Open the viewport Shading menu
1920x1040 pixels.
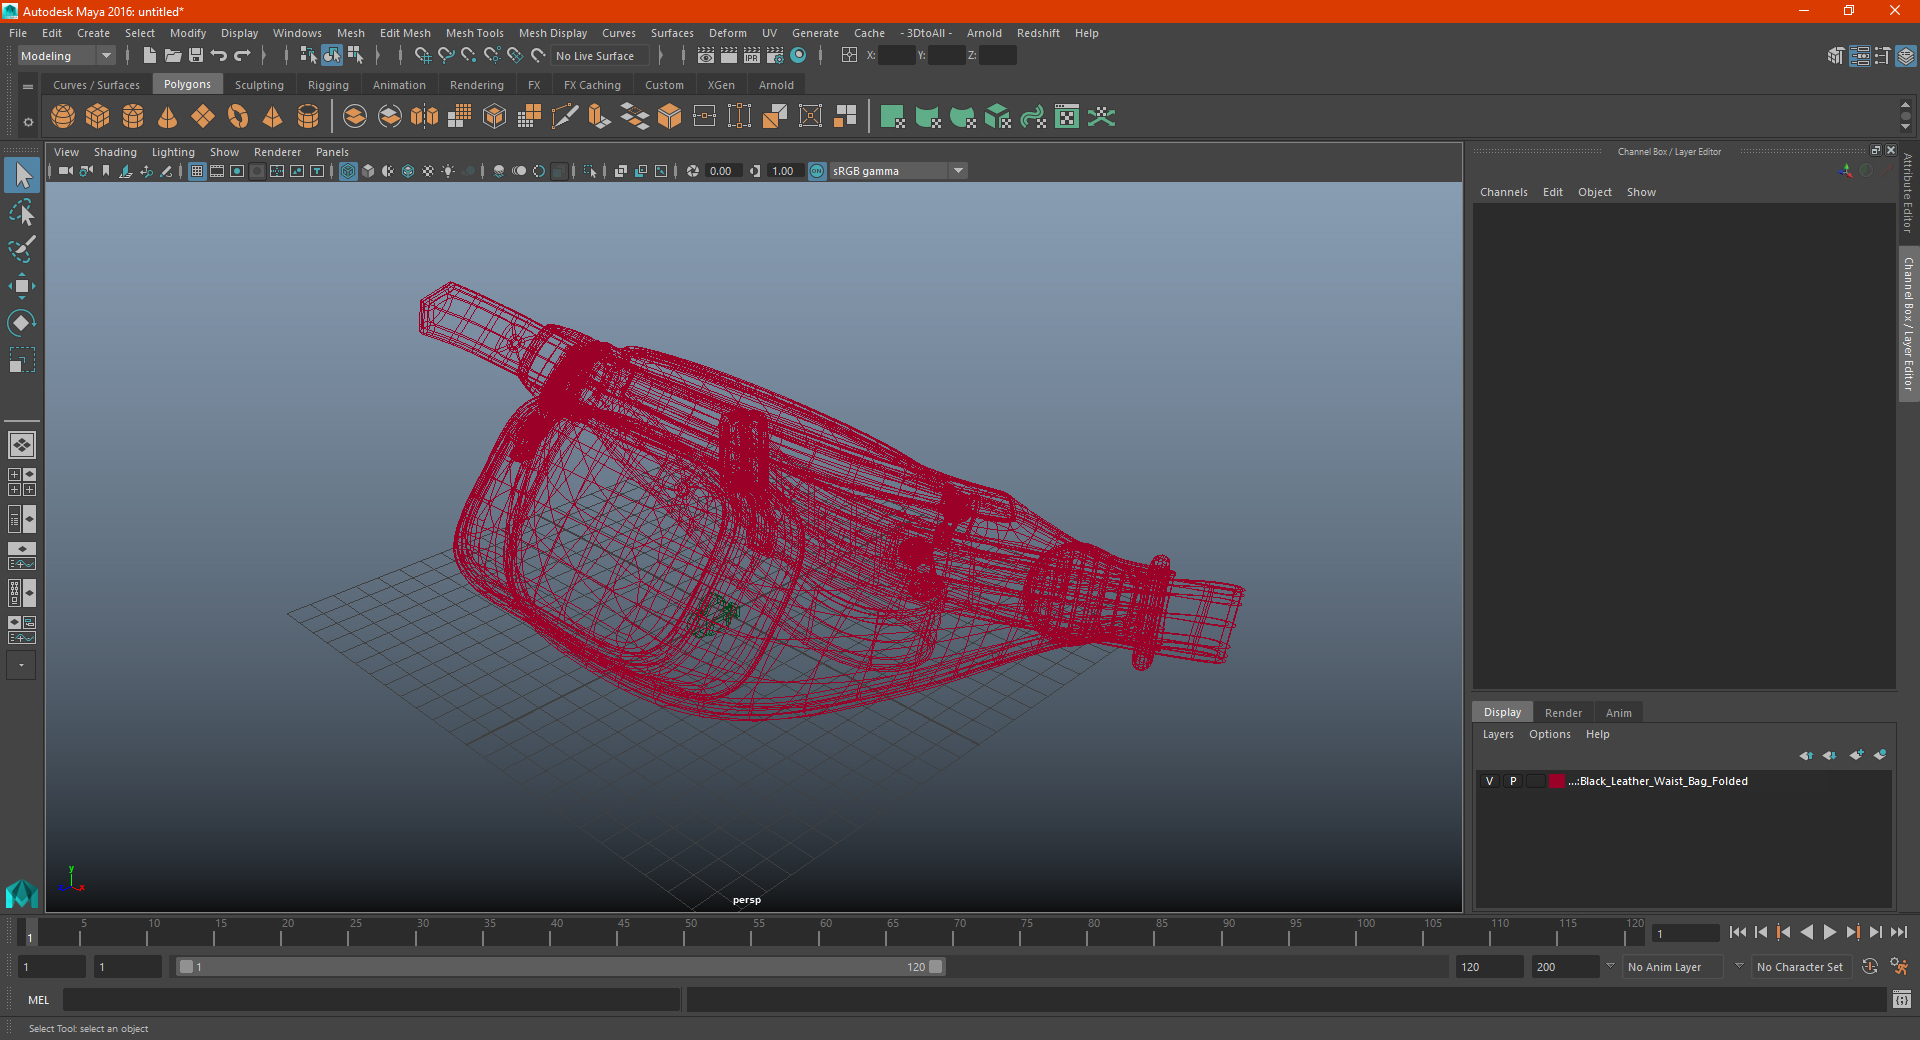click(x=115, y=152)
